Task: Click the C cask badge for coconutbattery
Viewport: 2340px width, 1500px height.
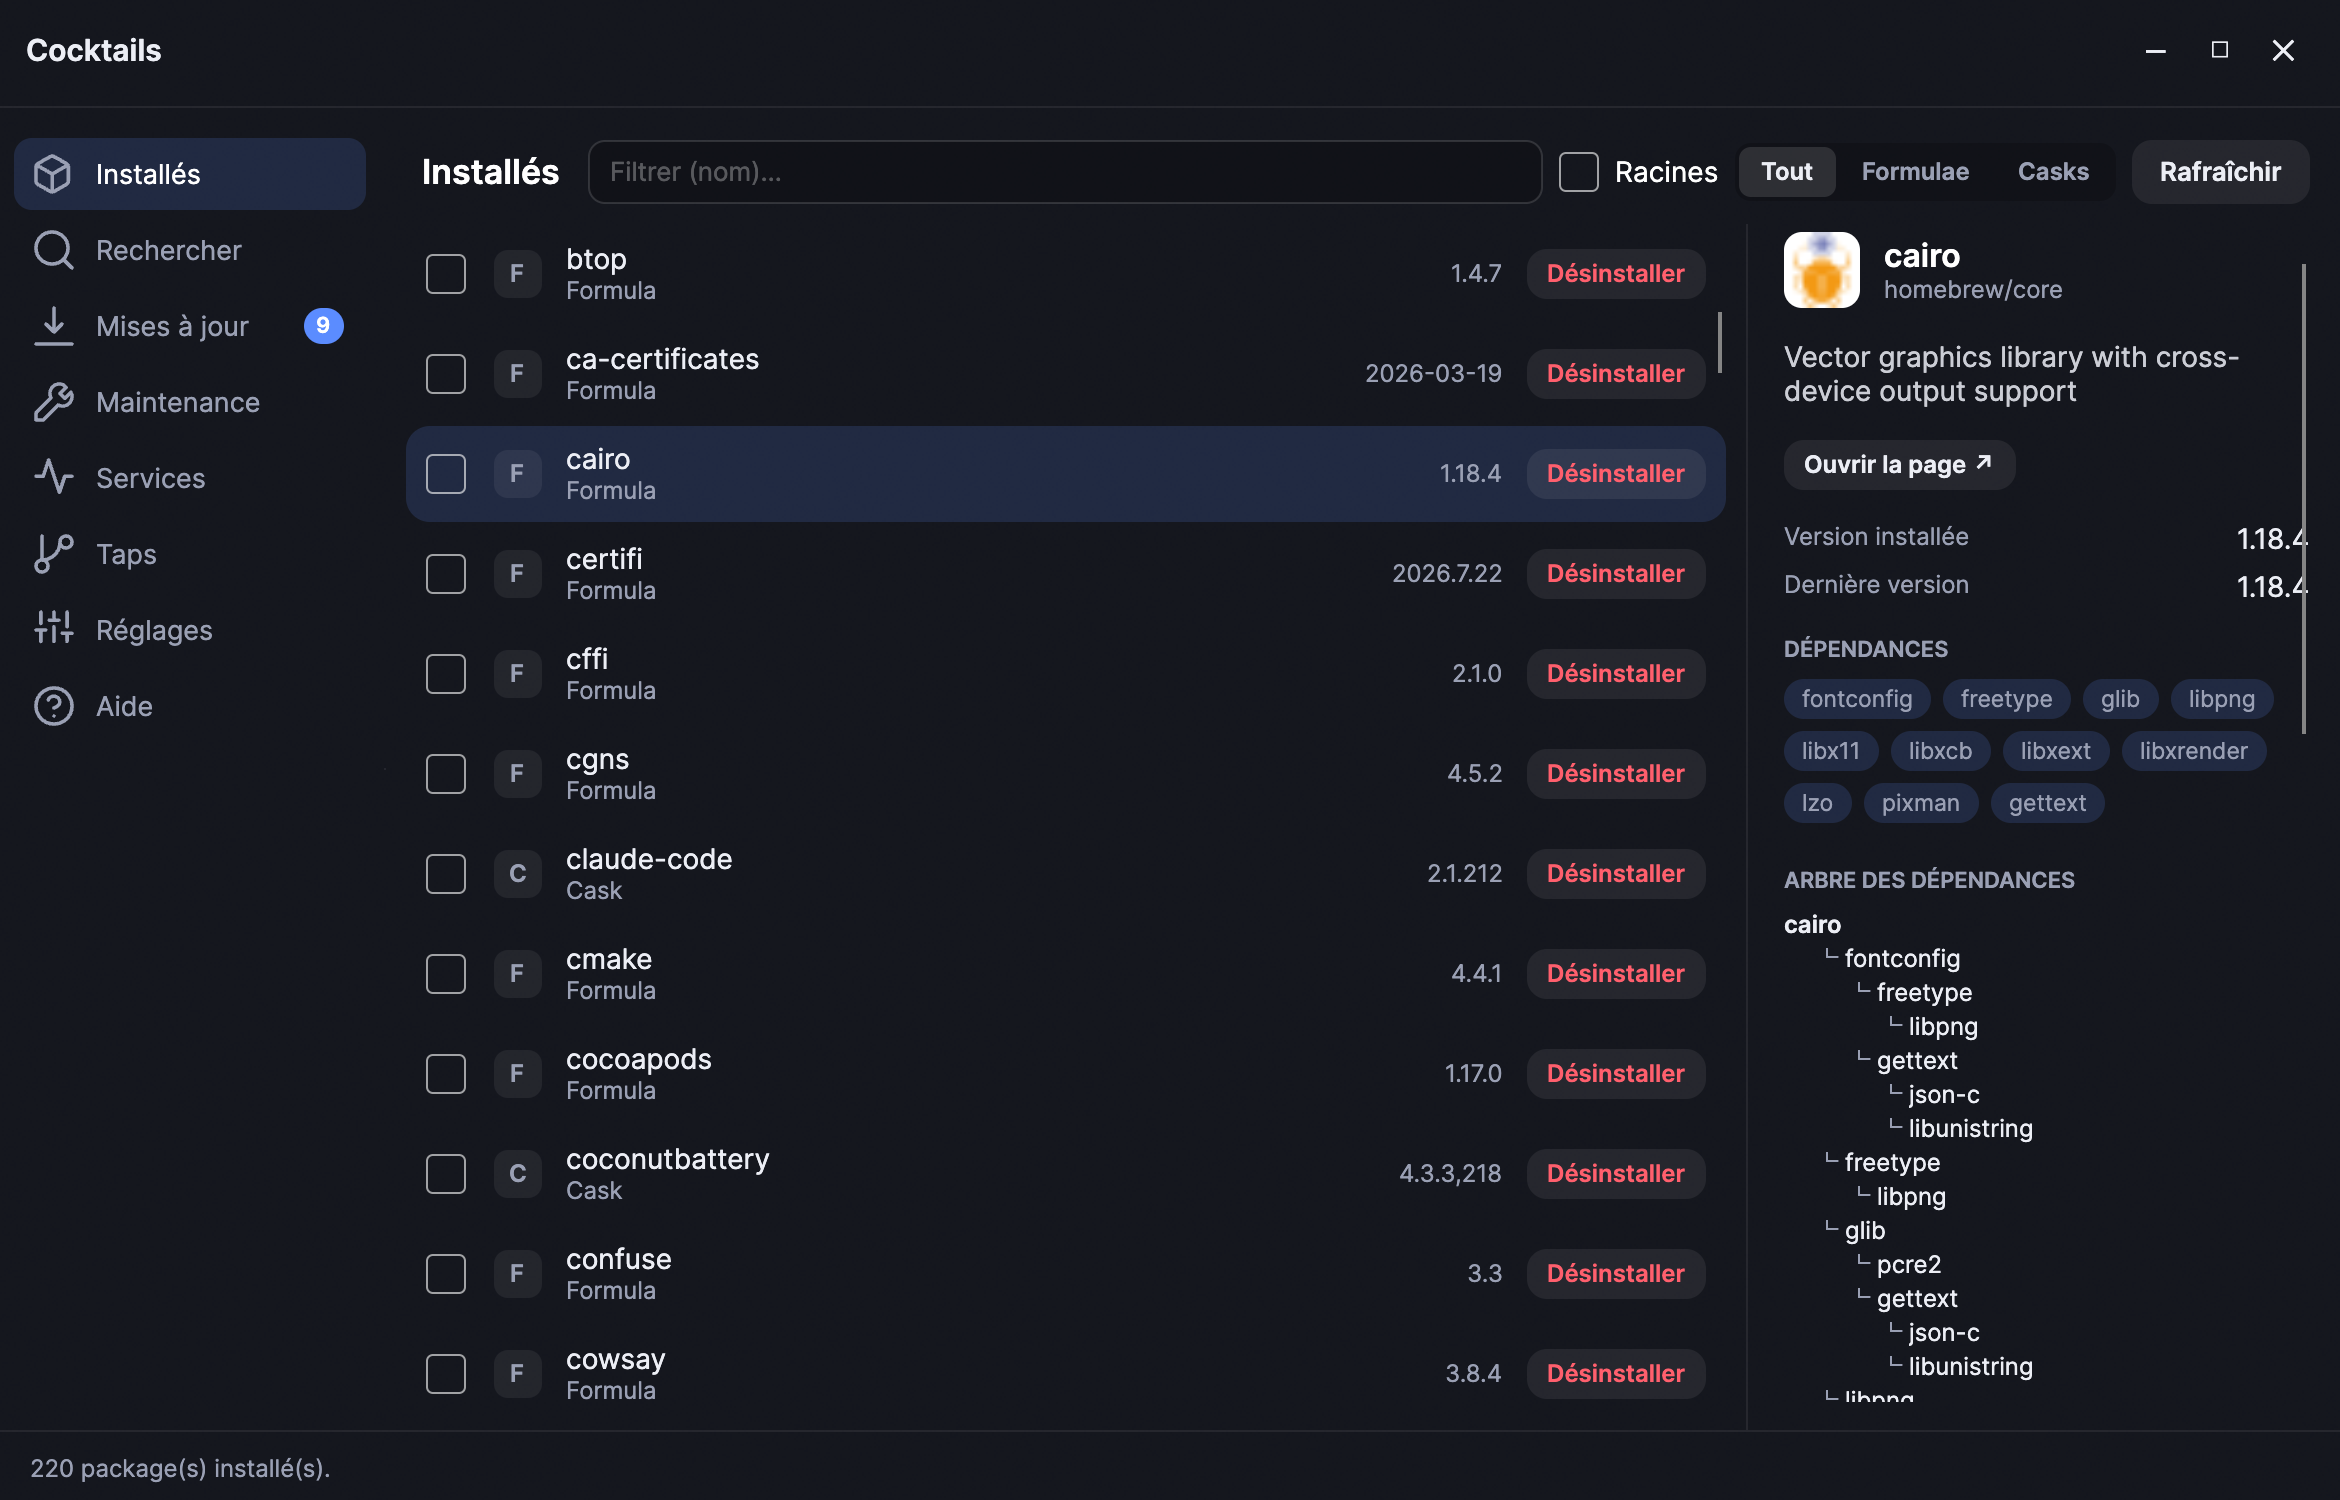Action: [517, 1174]
